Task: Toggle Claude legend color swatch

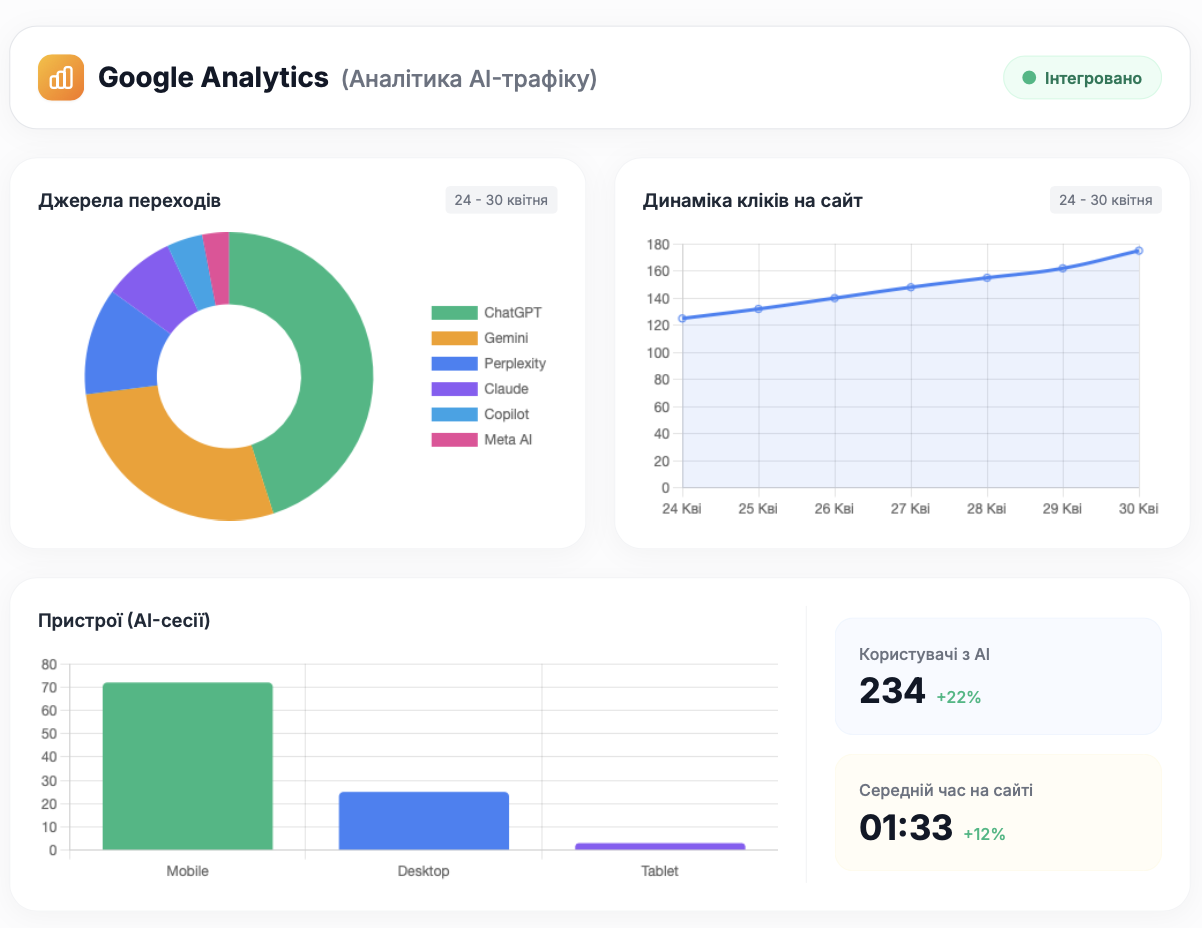Action: pos(454,389)
